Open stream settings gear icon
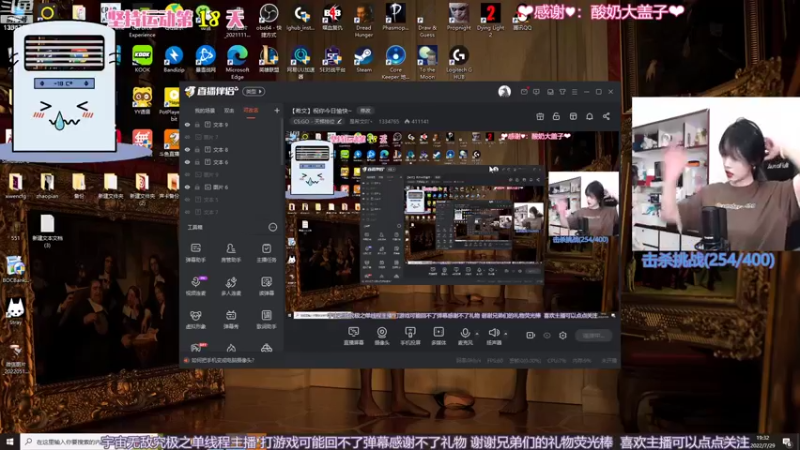Image resolution: width=800 pixels, height=450 pixels. click(x=563, y=335)
